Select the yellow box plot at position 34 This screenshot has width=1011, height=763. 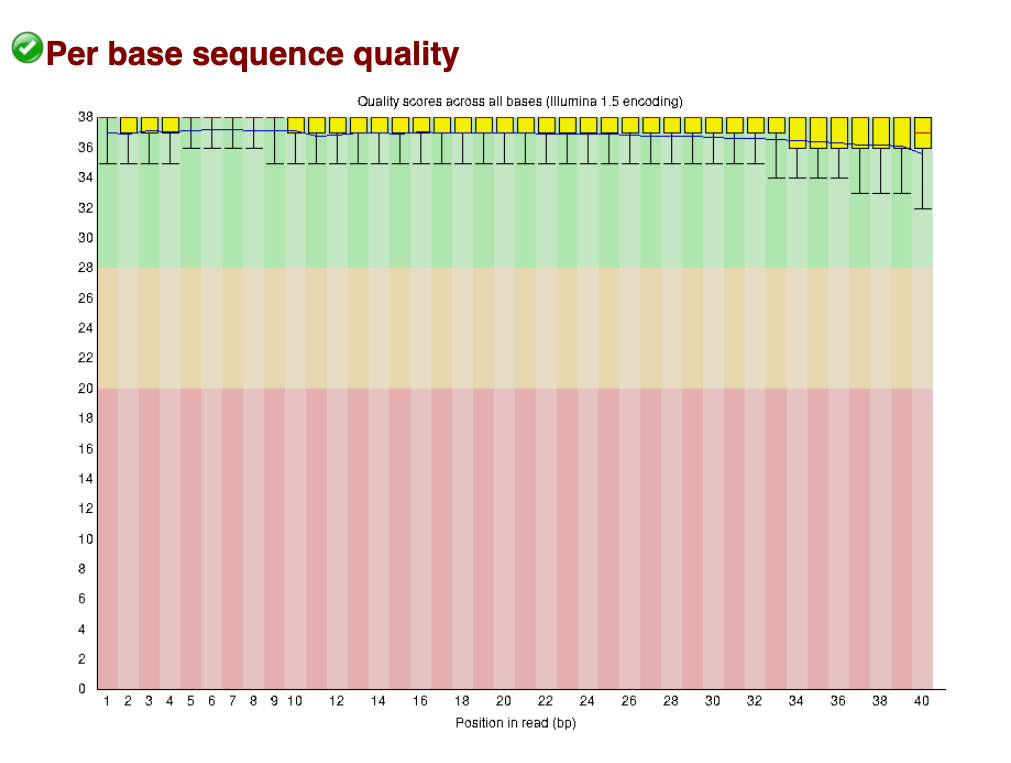(797, 132)
